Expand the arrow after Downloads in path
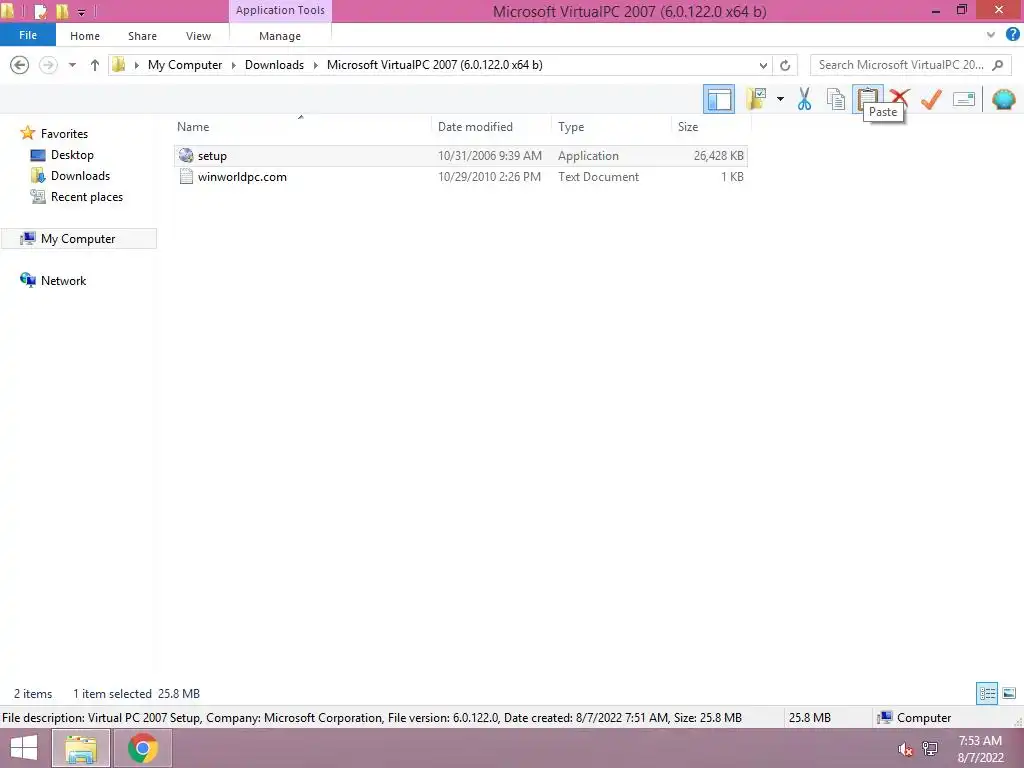Image resolution: width=1024 pixels, height=768 pixels. tap(315, 65)
